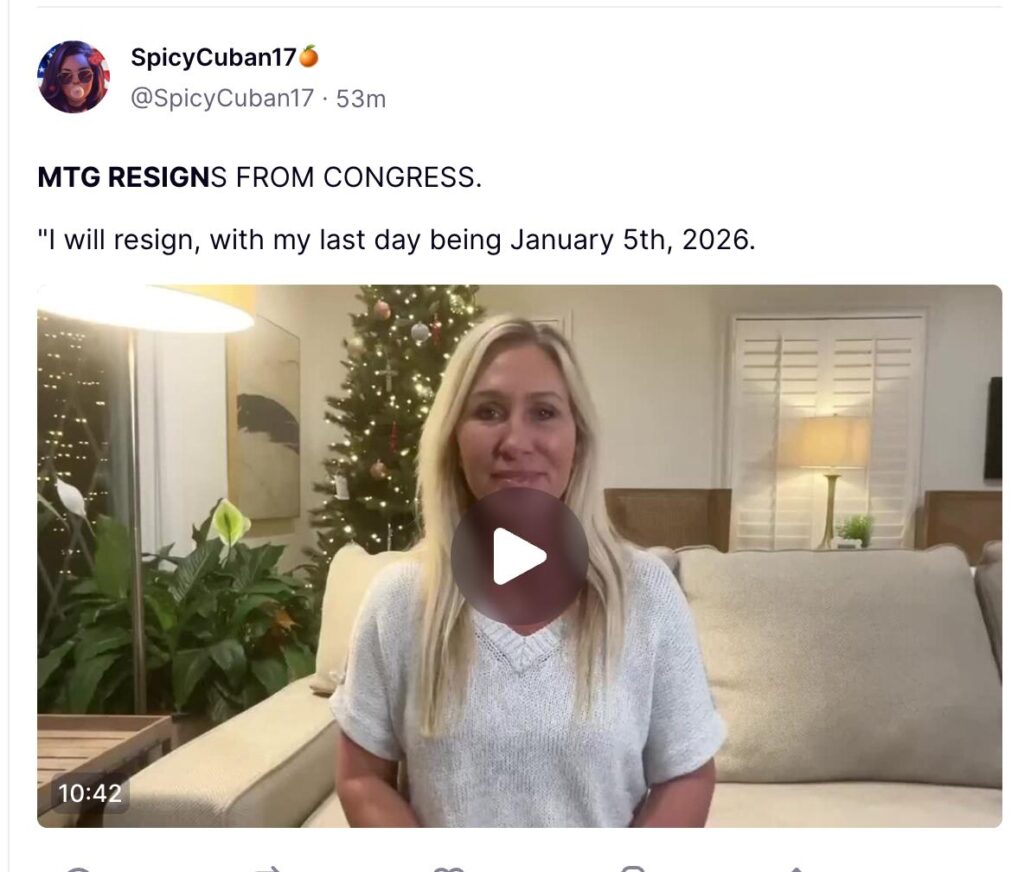Click the reply icon below the video
The image size is (1024, 872).
click(x=77, y=869)
